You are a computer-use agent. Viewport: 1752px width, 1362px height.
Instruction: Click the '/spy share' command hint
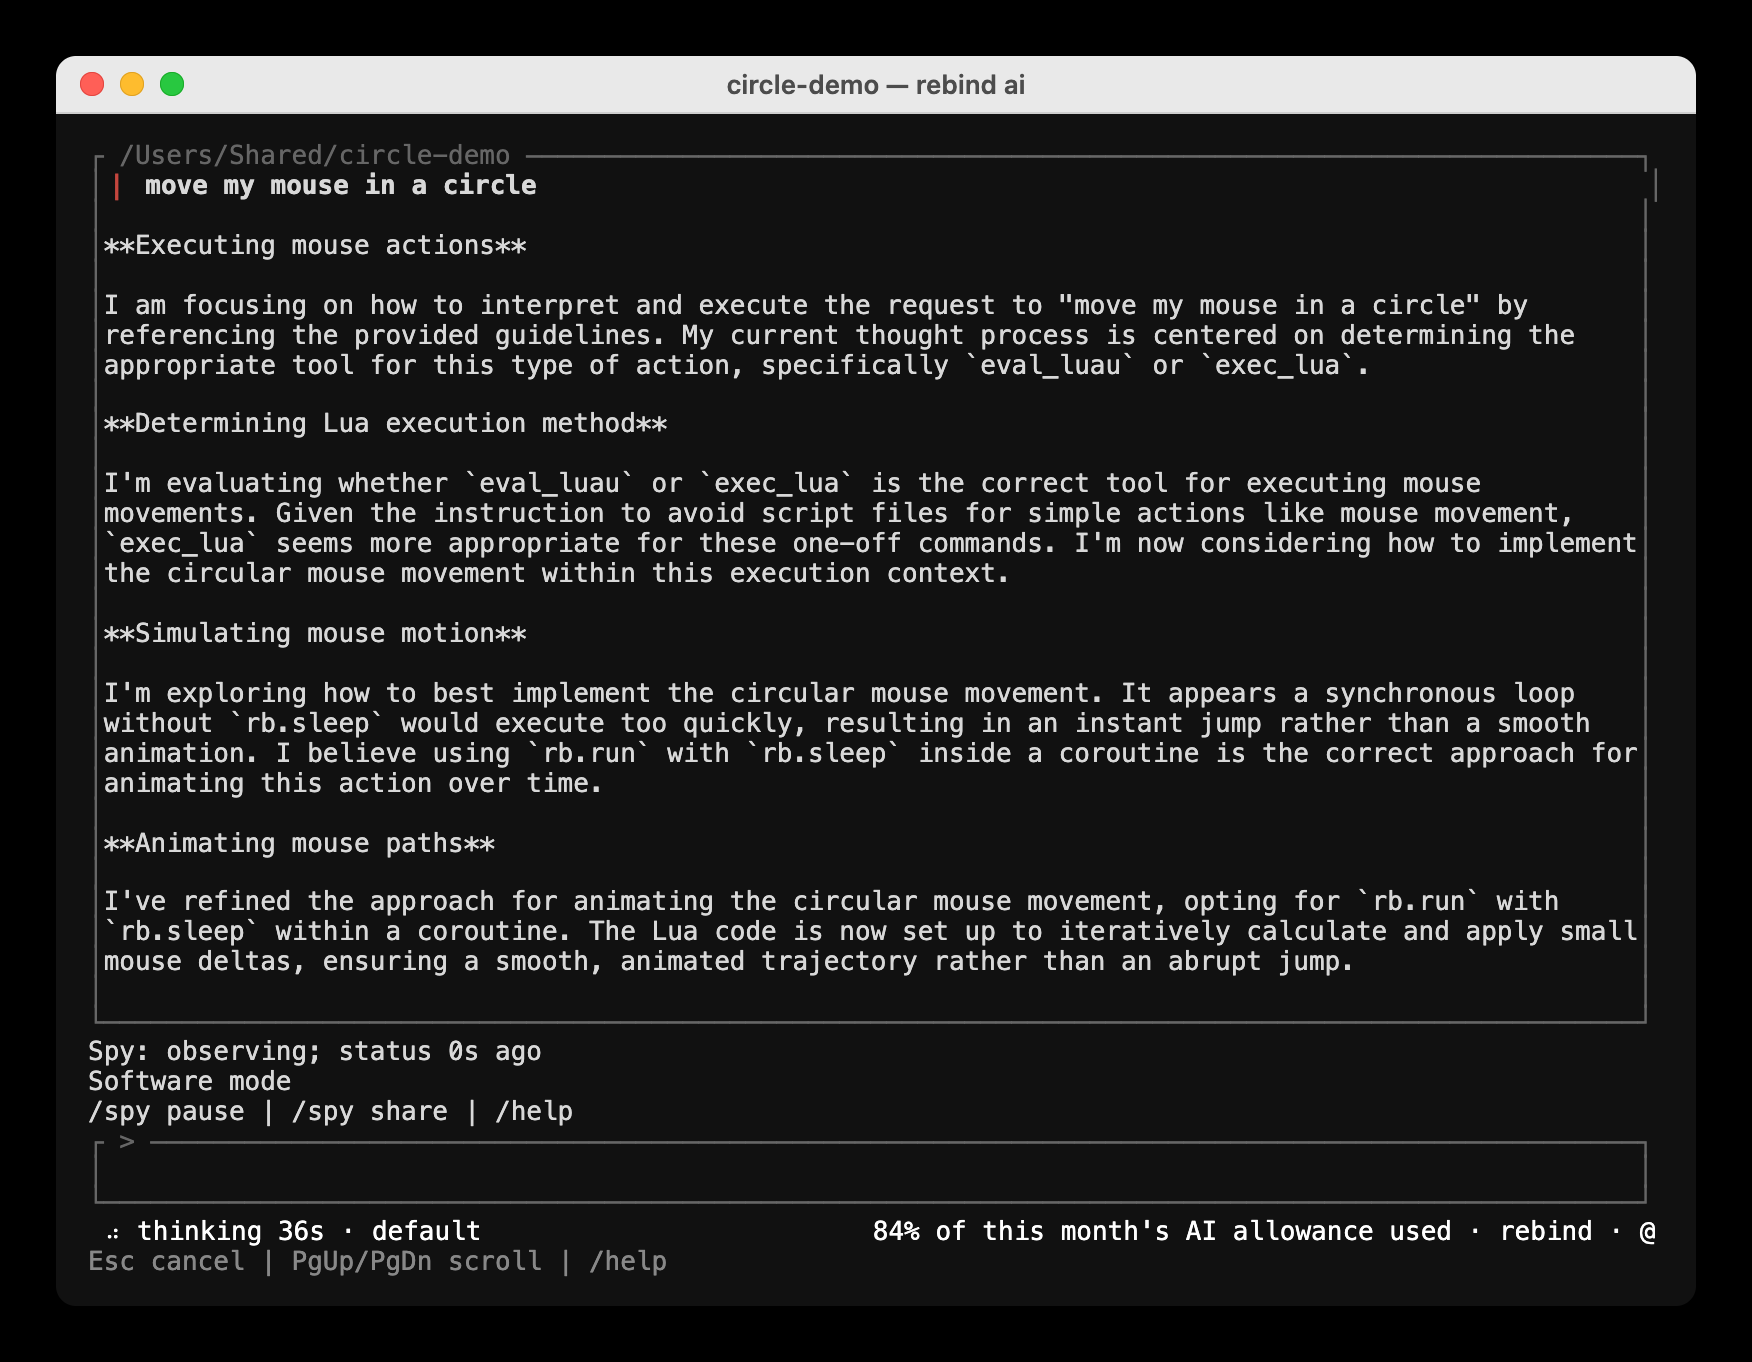pyautogui.click(x=370, y=1112)
